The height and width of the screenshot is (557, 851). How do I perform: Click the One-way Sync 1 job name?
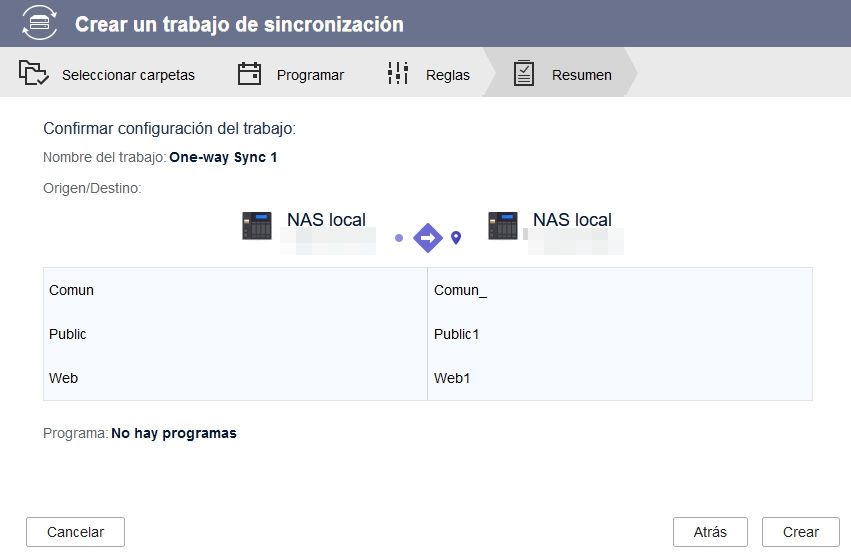coord(223,157)
